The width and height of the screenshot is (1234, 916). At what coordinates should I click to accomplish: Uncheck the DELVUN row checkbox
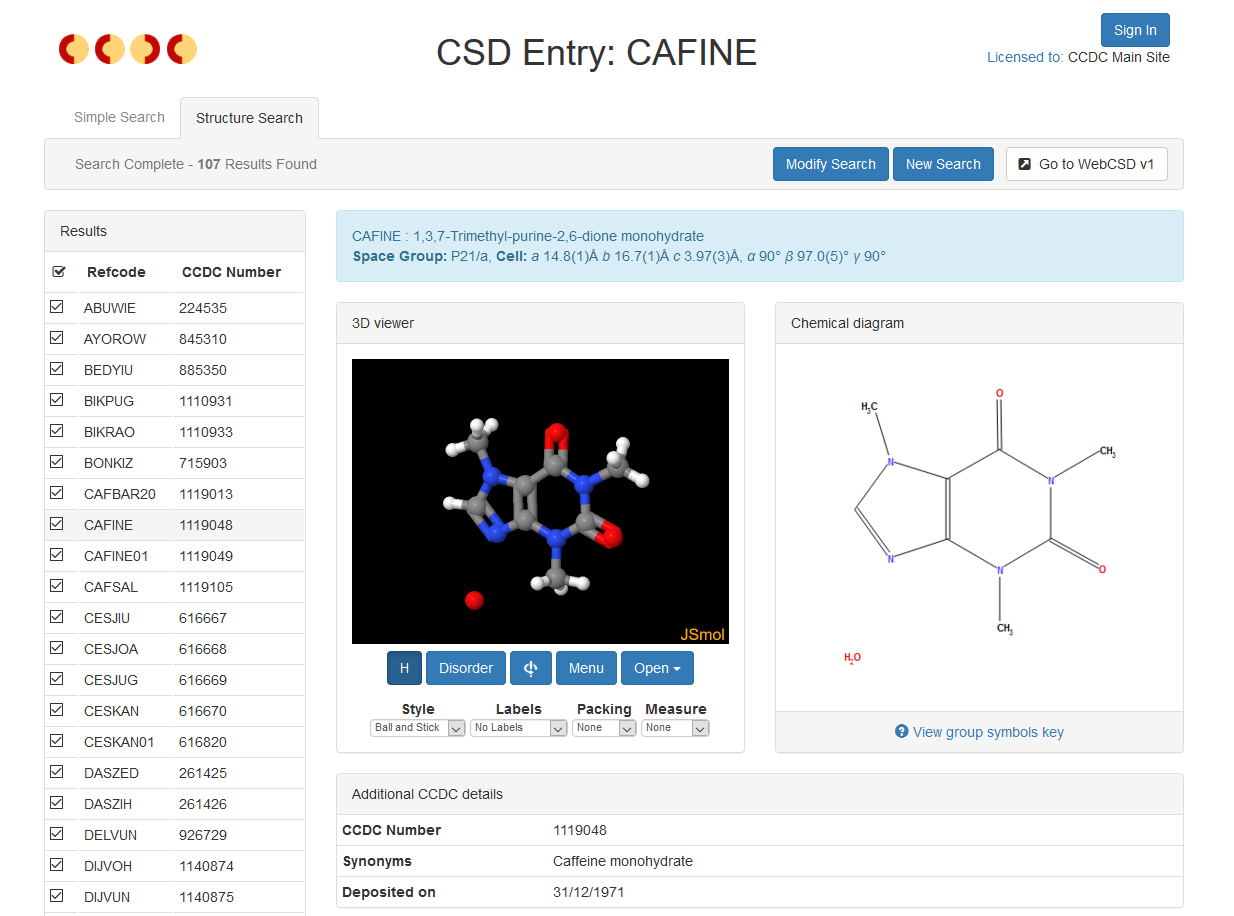(57, 834)
